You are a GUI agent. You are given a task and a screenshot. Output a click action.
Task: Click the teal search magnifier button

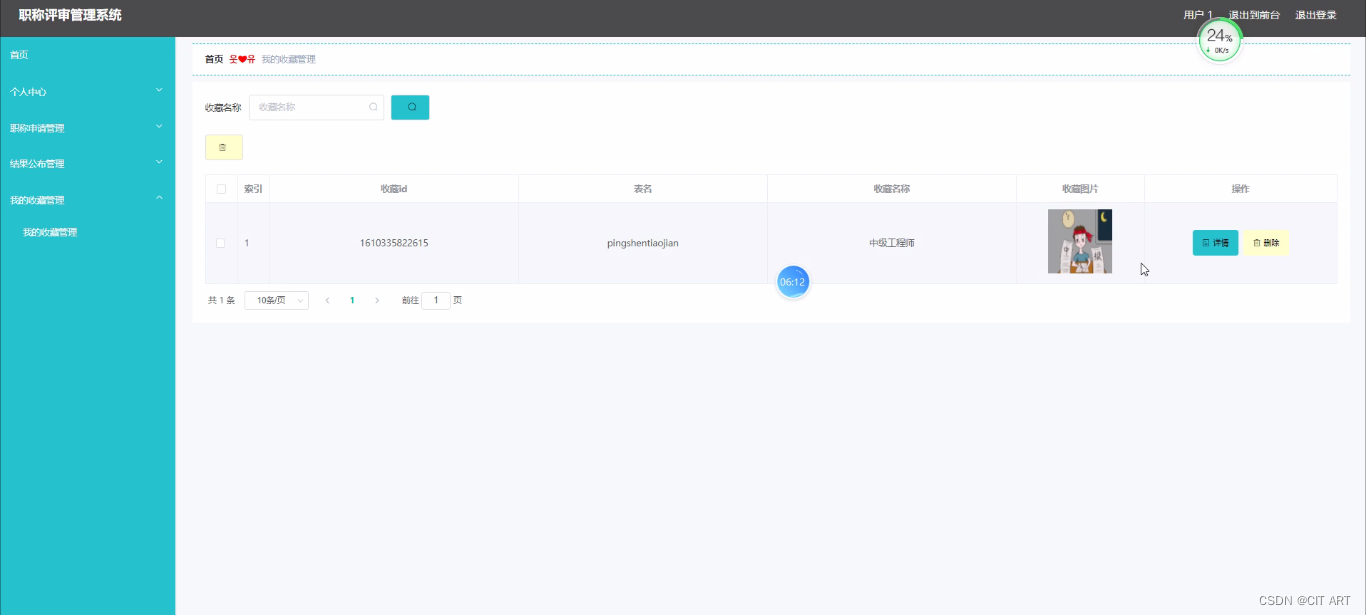coord(410,107)
